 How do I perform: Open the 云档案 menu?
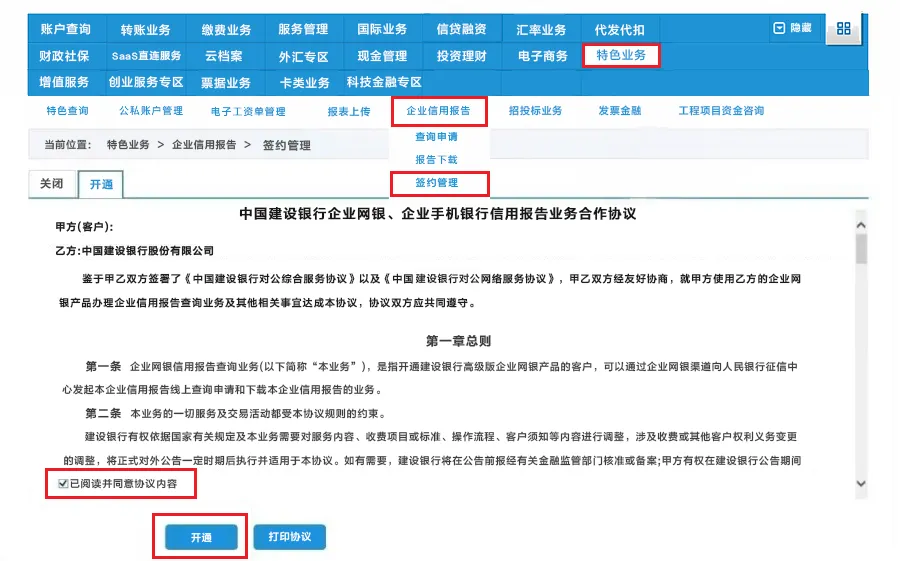point(223,56)
